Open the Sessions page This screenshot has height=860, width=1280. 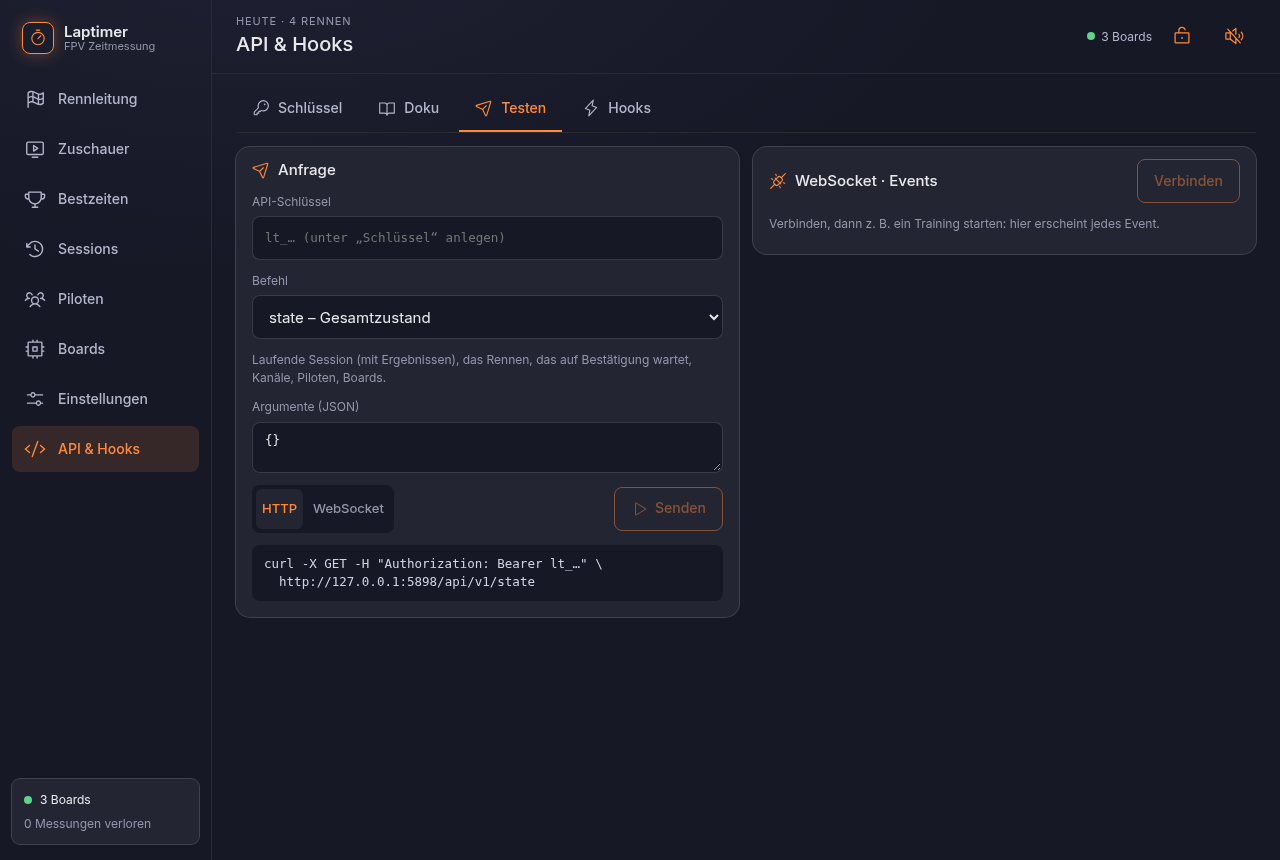pyautogui.click(x=105, y=249)
